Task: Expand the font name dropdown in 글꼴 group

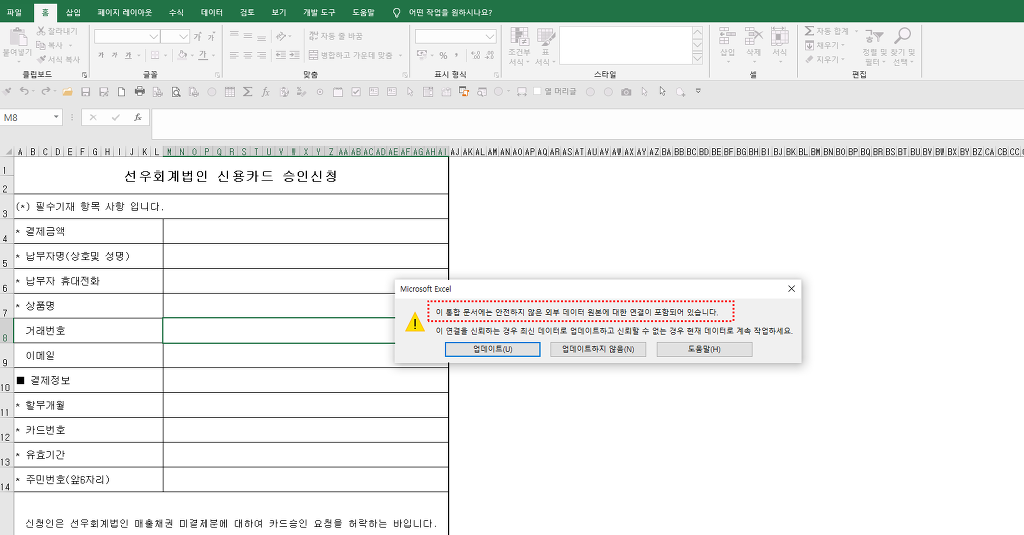Action: tap(154, 36)
